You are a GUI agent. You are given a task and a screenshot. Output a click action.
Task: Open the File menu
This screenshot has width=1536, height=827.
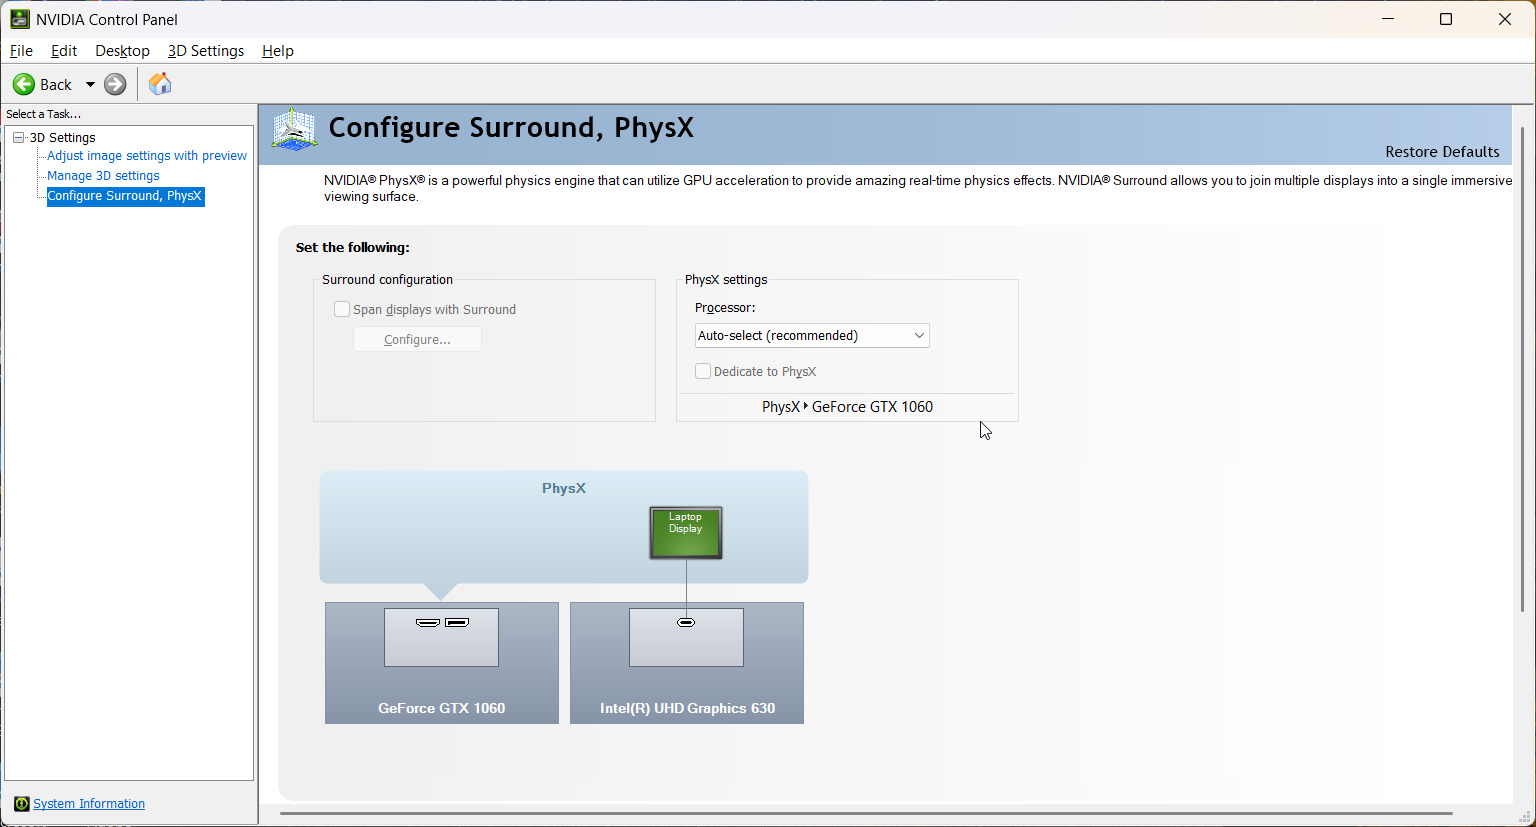(x=21, y=51)
